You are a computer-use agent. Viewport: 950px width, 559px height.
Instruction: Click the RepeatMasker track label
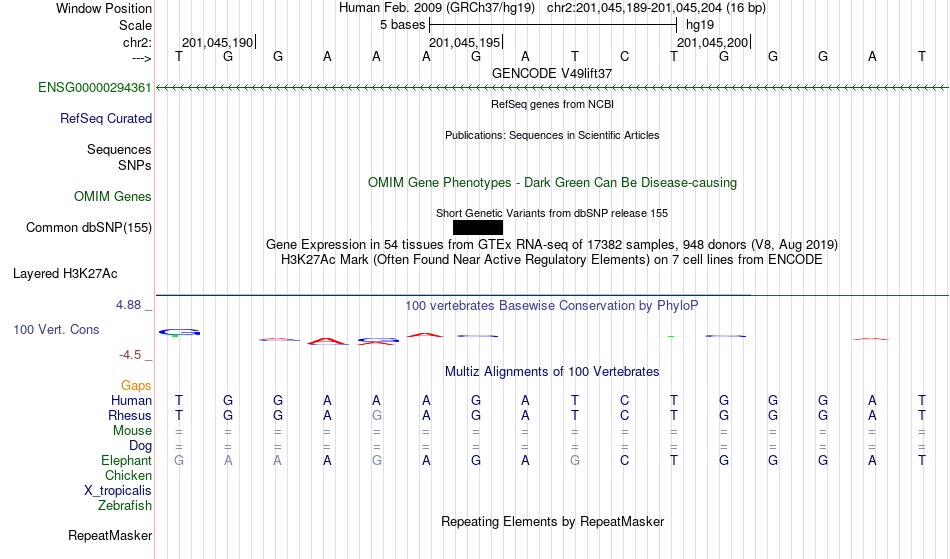pos(110,536)
